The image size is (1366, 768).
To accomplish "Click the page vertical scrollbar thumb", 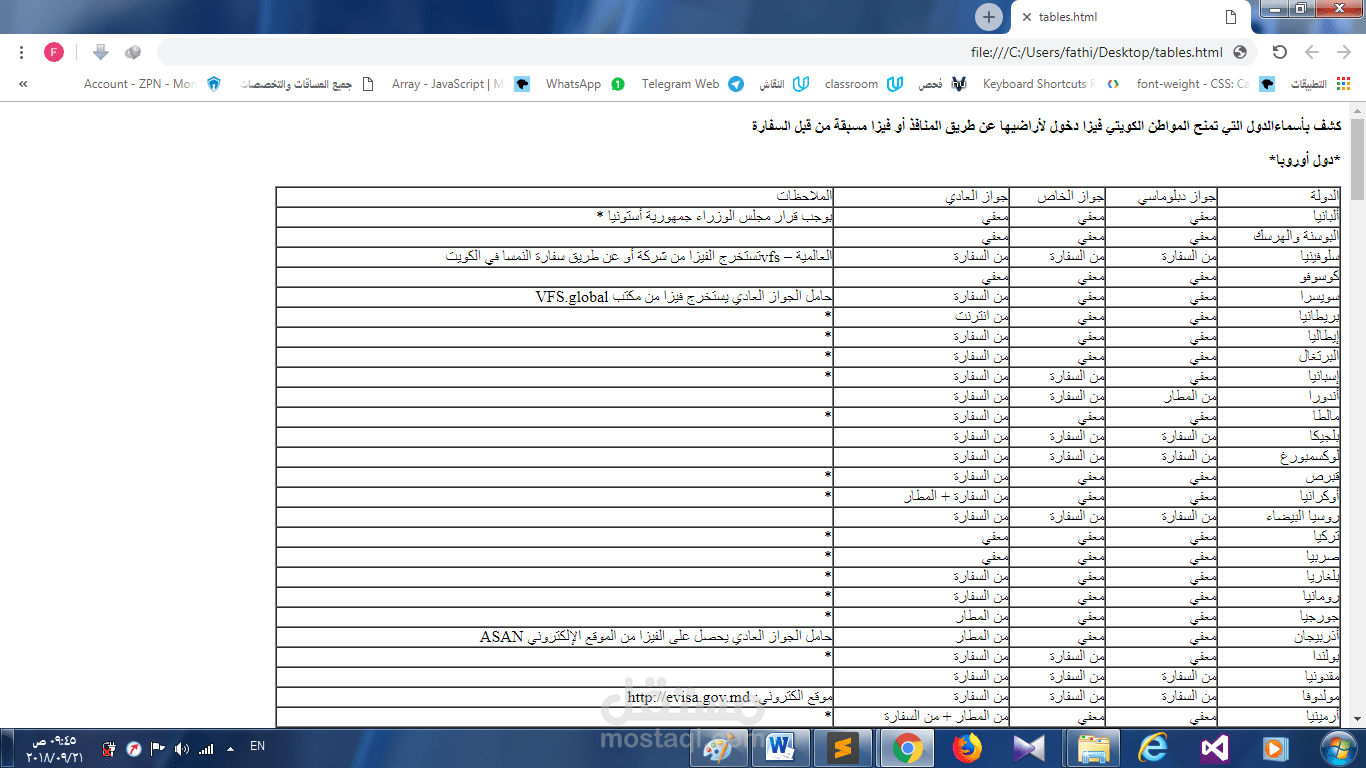I will coord(1357,158).
